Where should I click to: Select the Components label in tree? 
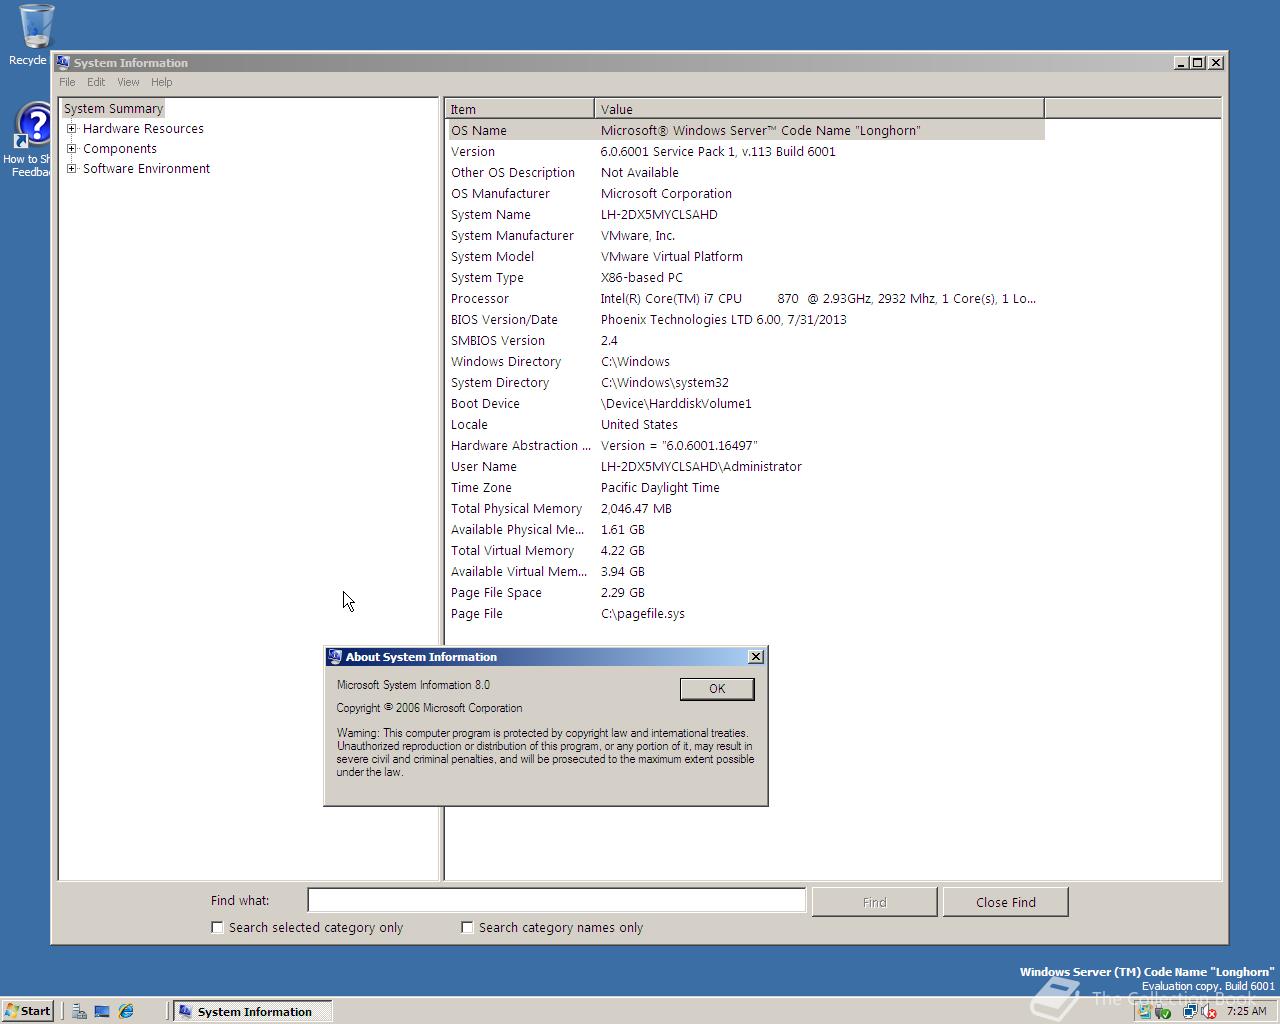tap(120, 149)
